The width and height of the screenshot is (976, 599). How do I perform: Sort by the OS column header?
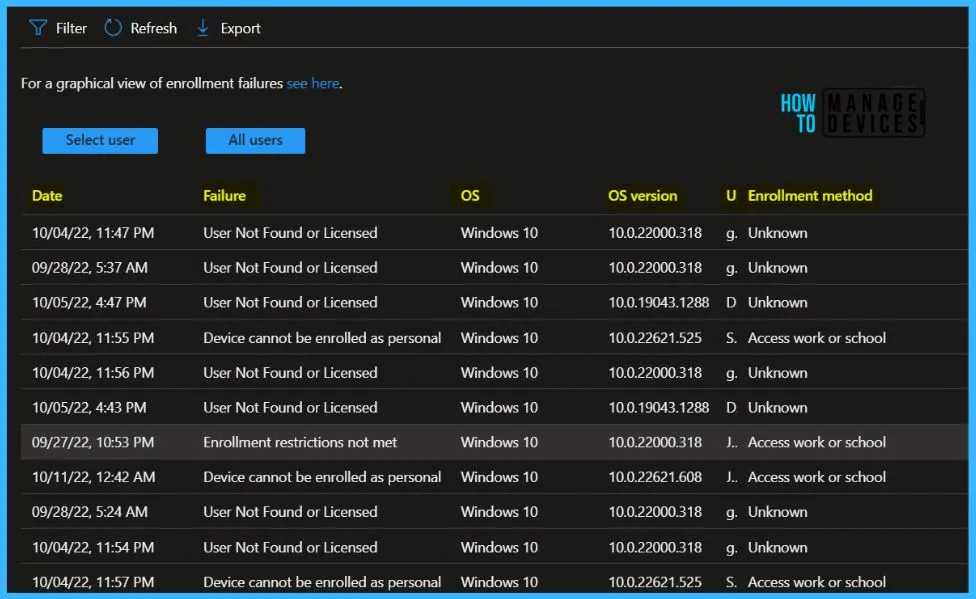pos(470,196)
